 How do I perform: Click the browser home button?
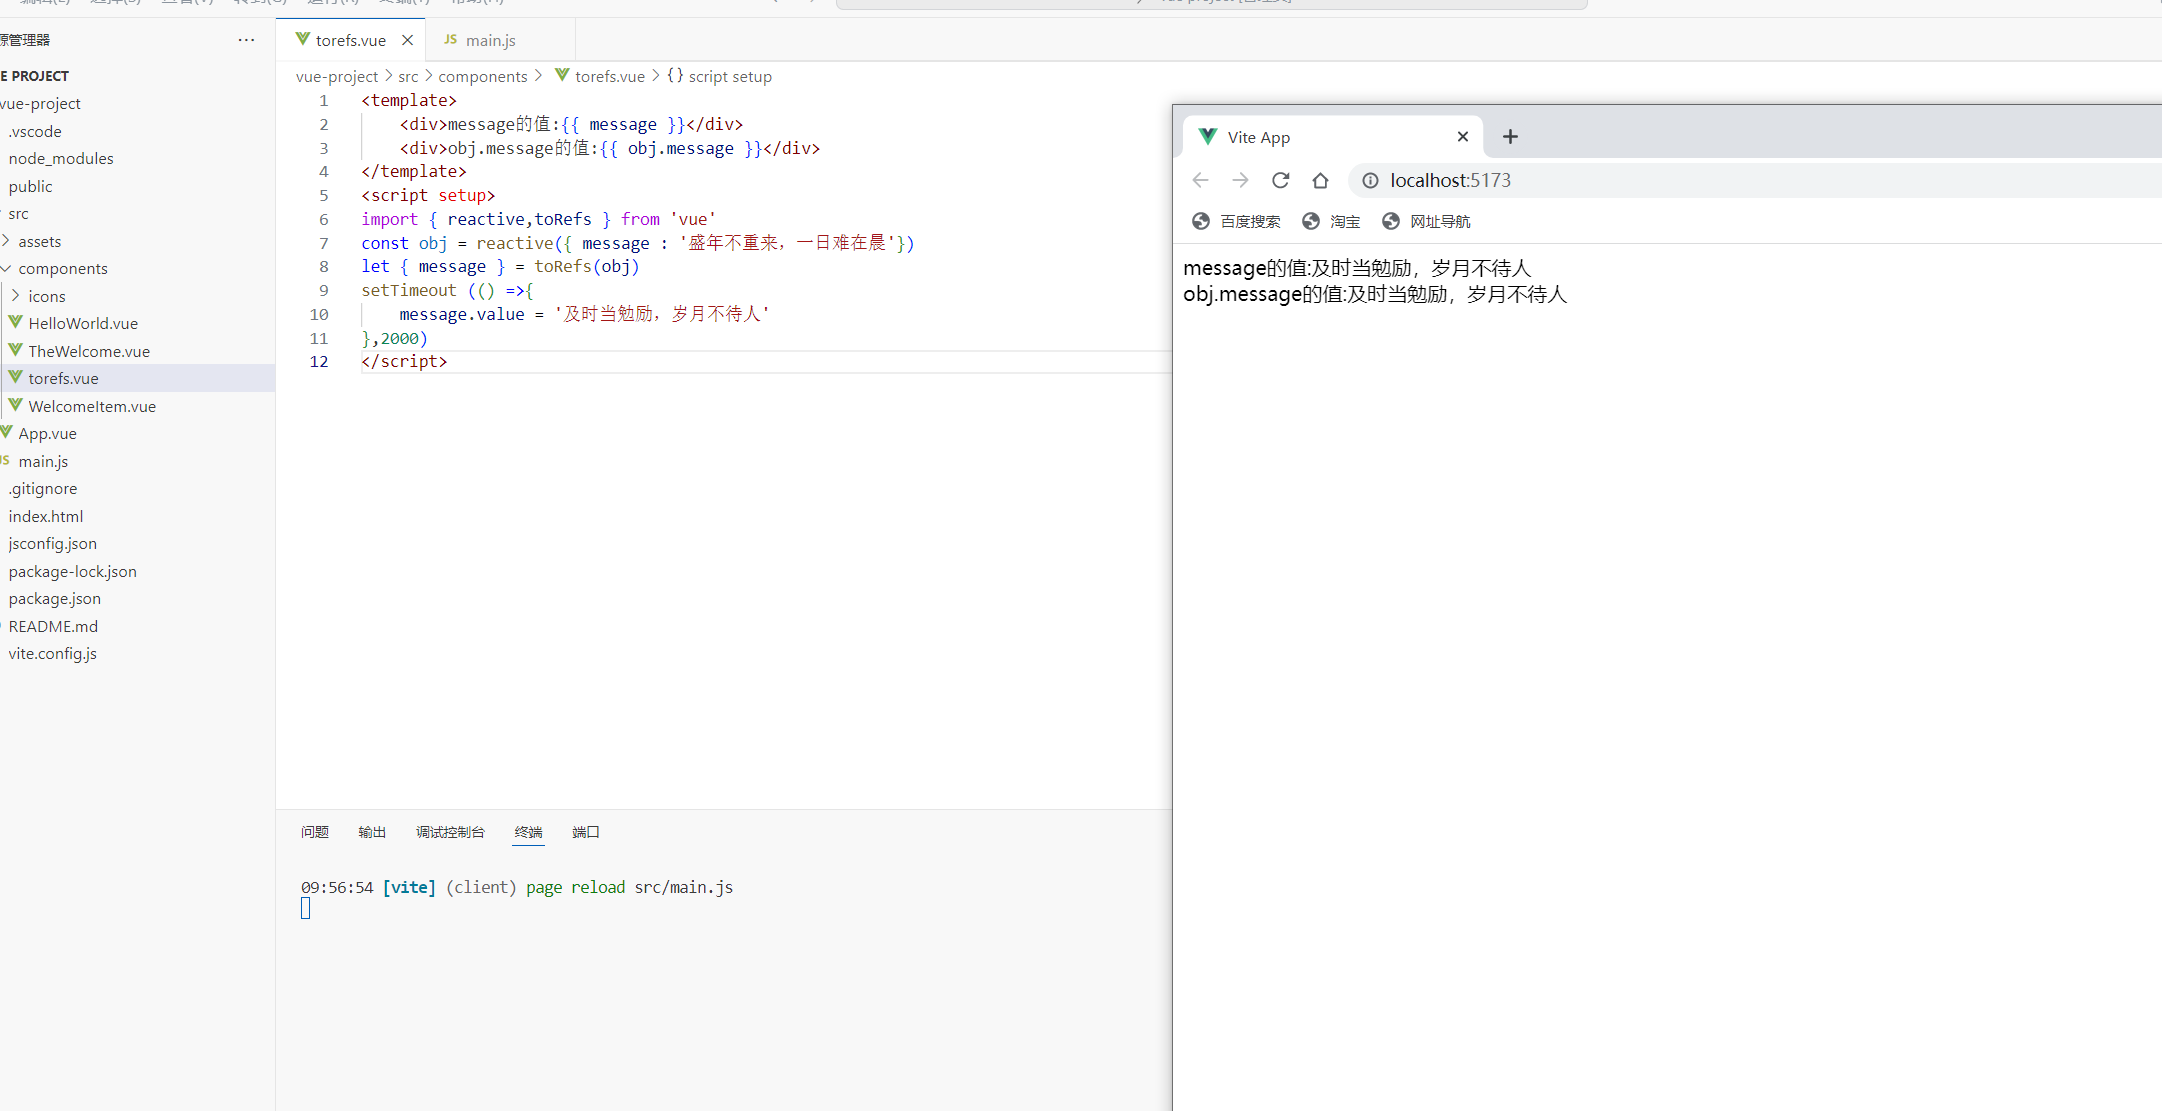1320,180
